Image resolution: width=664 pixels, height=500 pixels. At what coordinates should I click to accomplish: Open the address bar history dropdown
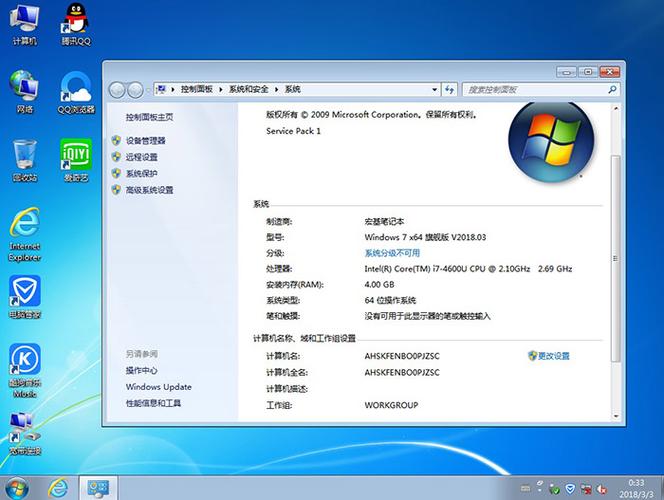434,89
